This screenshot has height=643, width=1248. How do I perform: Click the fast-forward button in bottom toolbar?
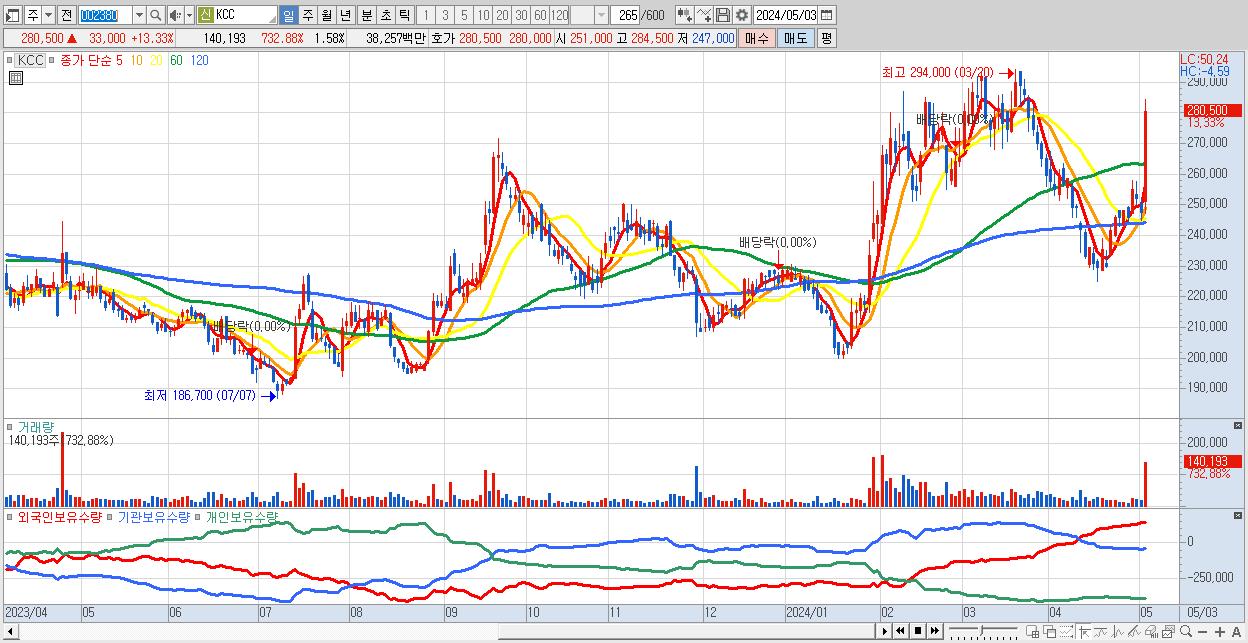(934, 631)
